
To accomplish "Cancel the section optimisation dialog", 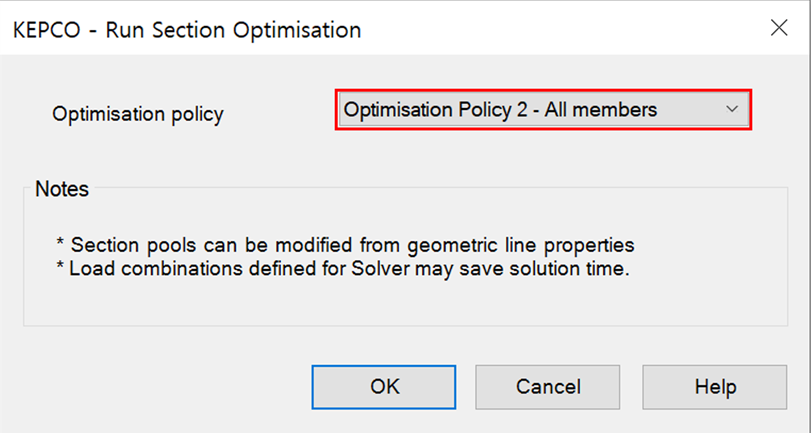I will [547, 386].
